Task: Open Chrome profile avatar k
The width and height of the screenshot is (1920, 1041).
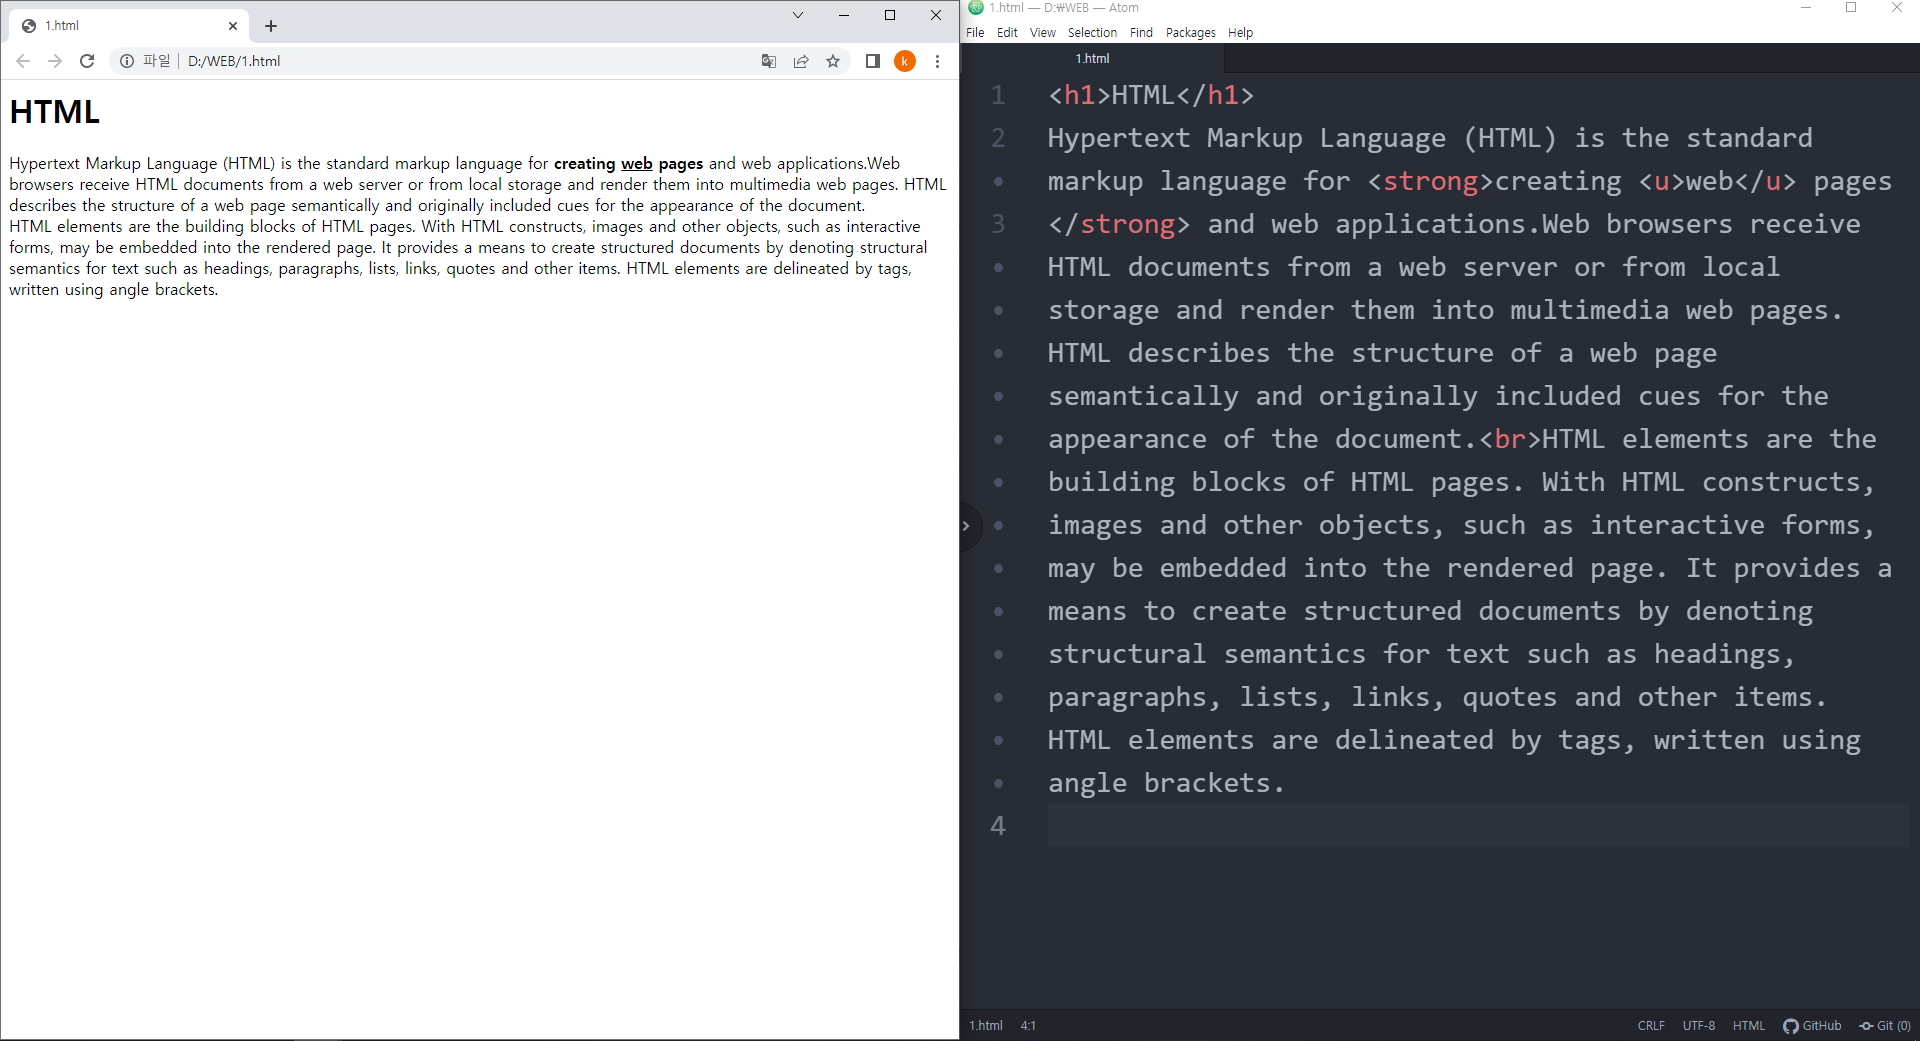Action: pos(905,61)
